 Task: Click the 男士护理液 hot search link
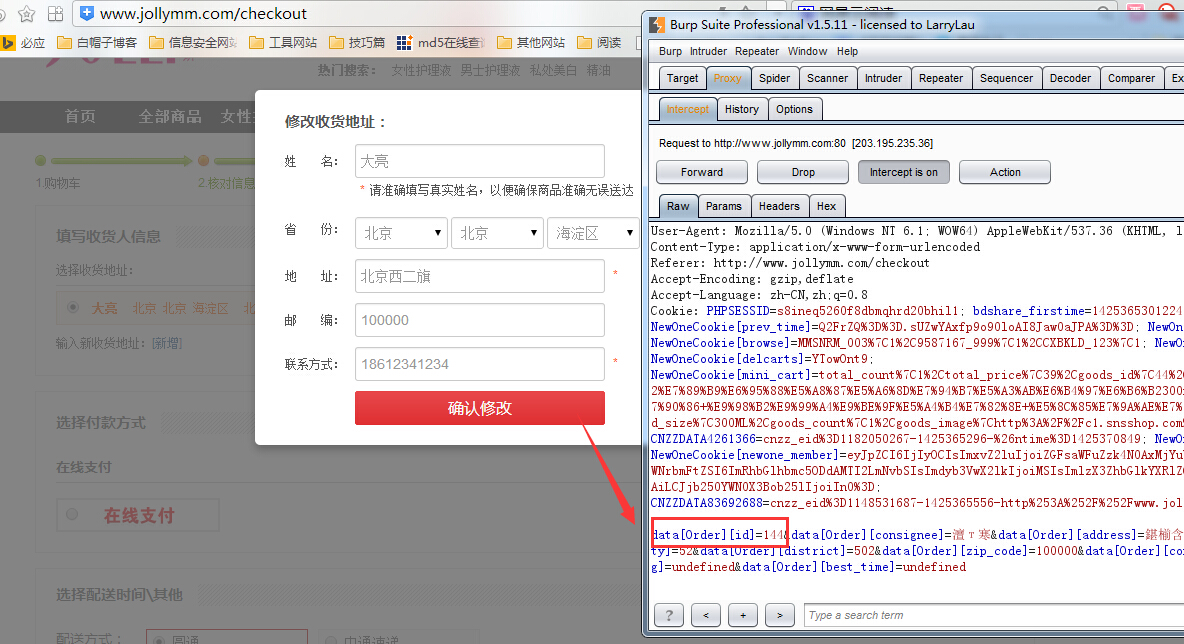click(490, 70)
